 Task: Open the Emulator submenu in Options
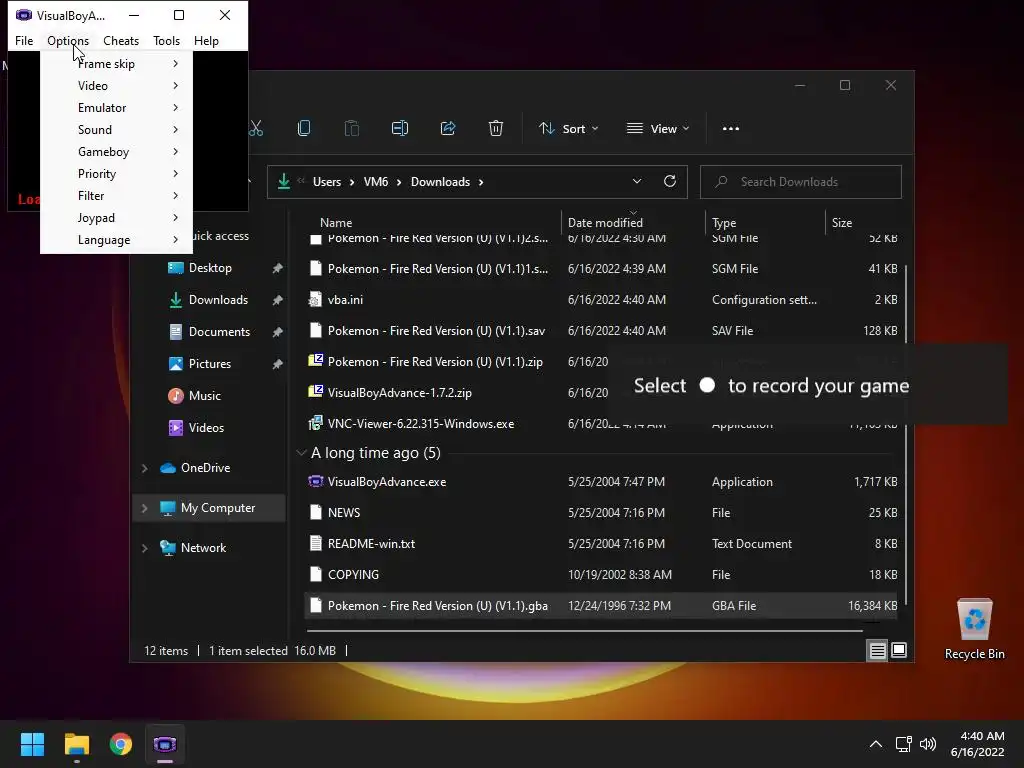(116, 108)
